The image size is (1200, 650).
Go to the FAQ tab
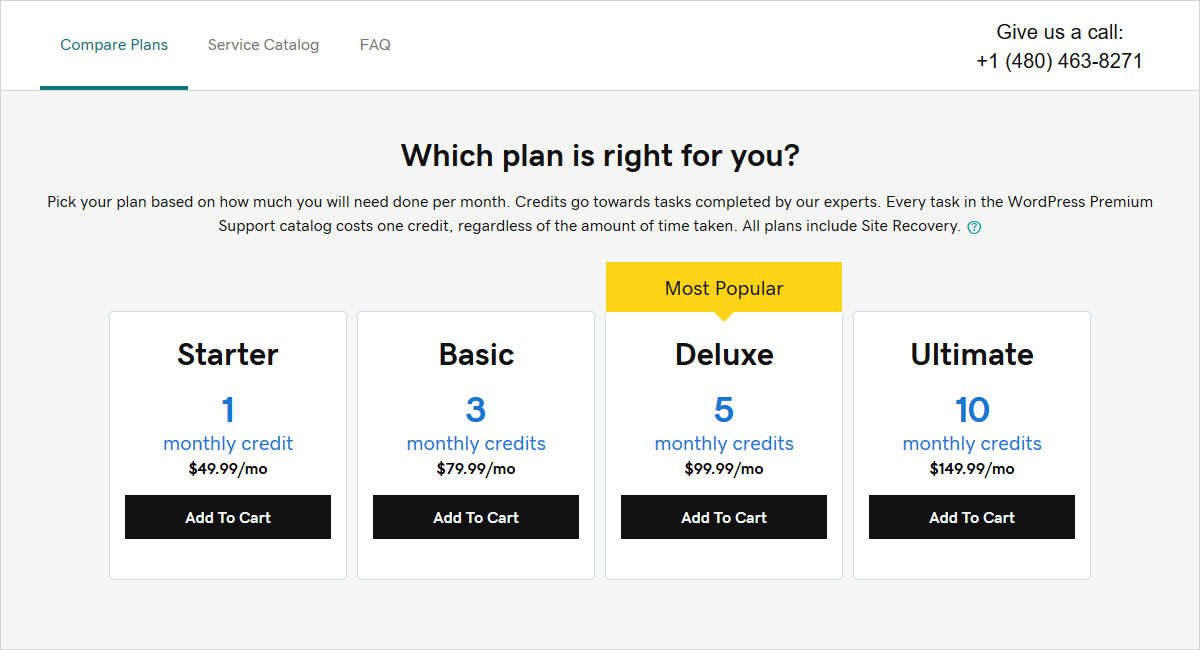(x=375, y=45)
